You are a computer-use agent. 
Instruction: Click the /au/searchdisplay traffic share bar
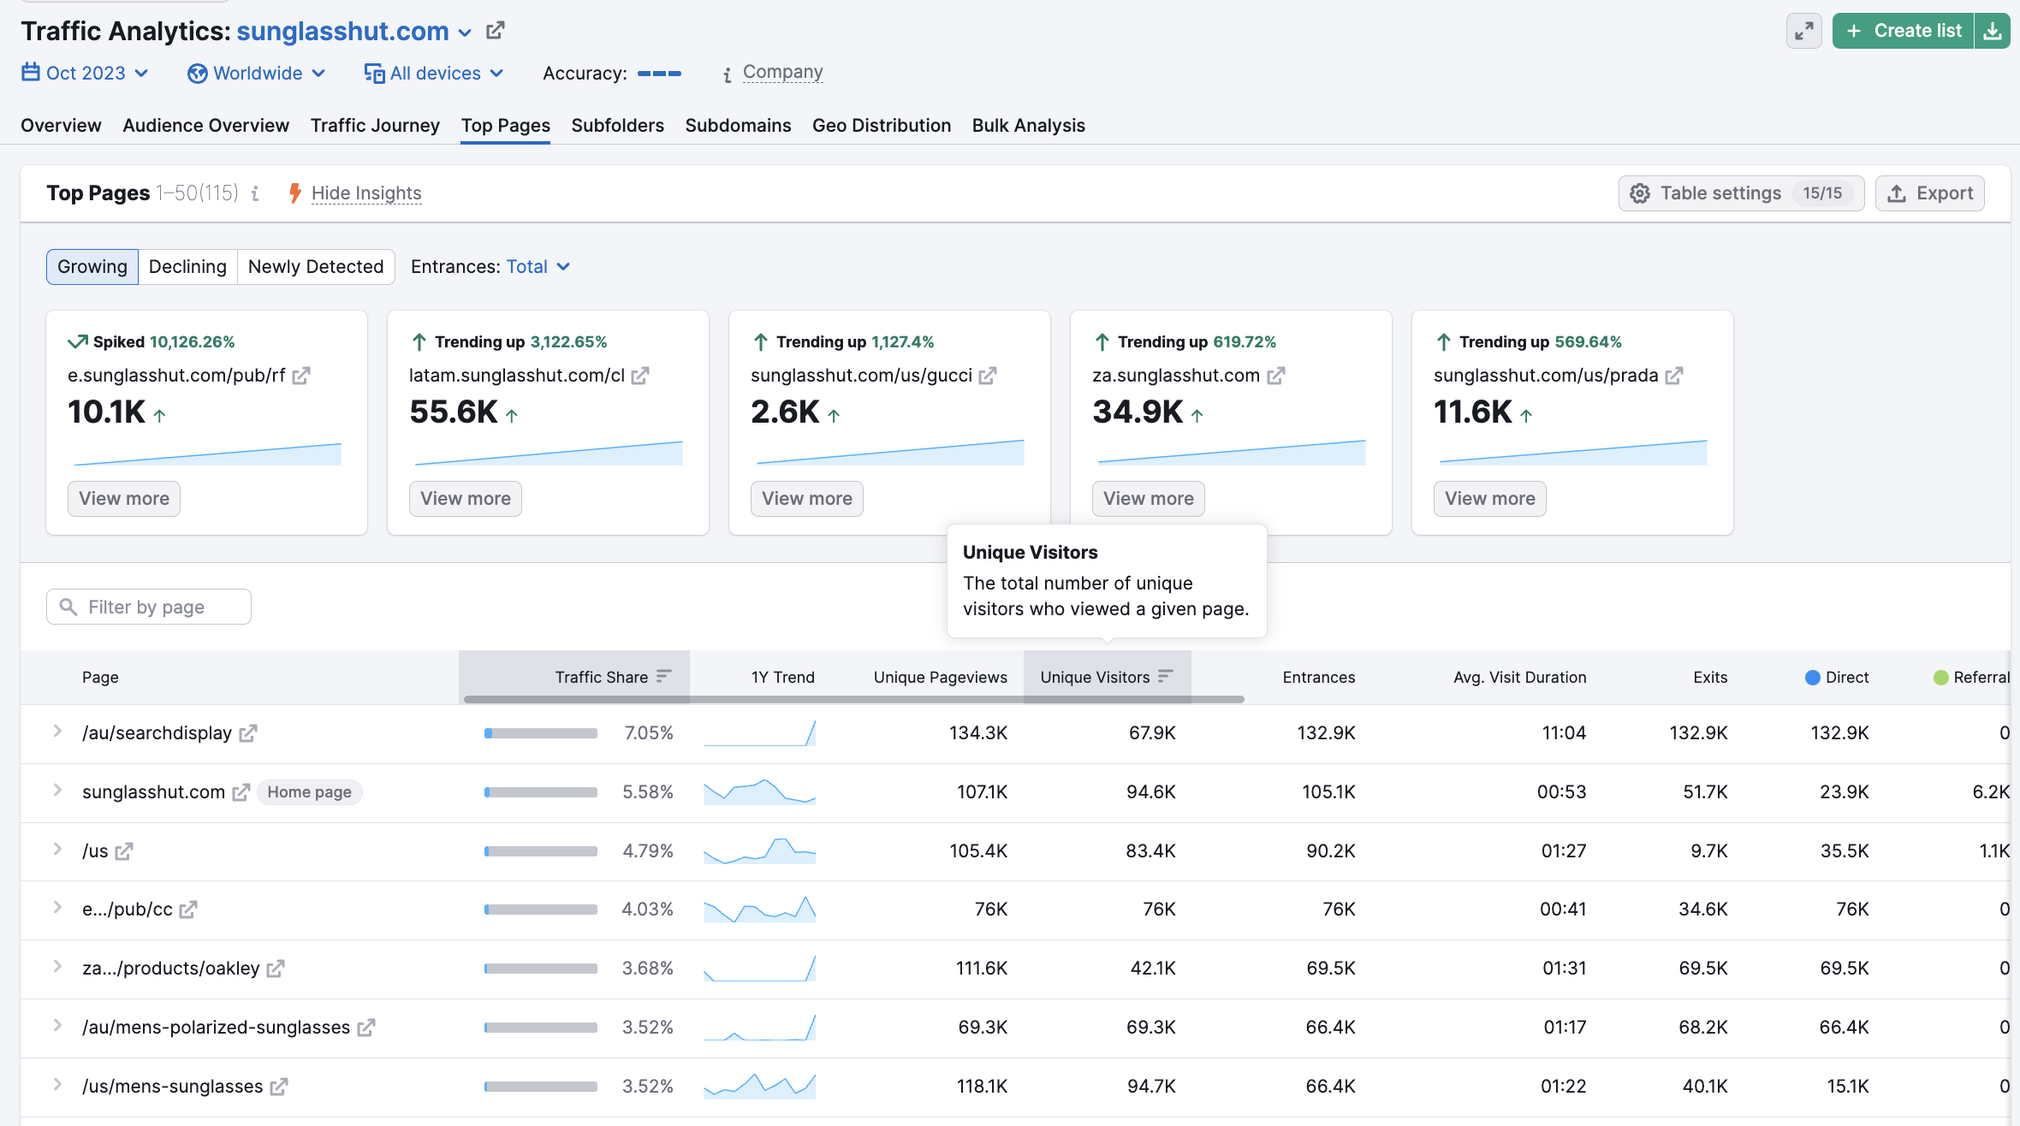541,734
